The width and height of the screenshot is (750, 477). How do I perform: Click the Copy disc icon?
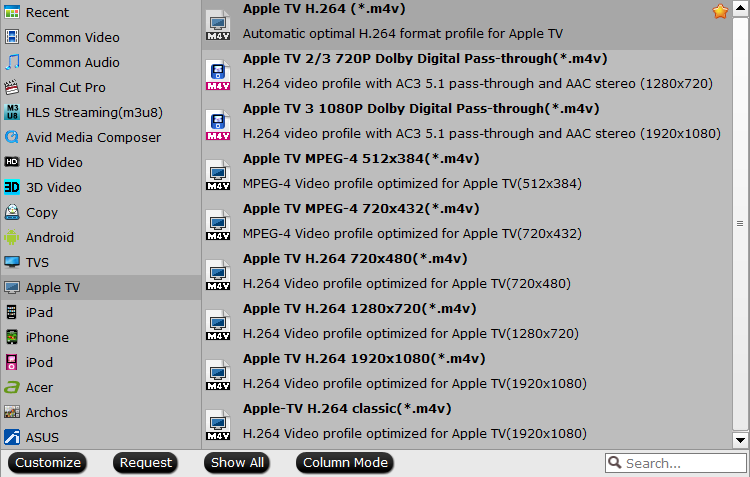point(12,212)
